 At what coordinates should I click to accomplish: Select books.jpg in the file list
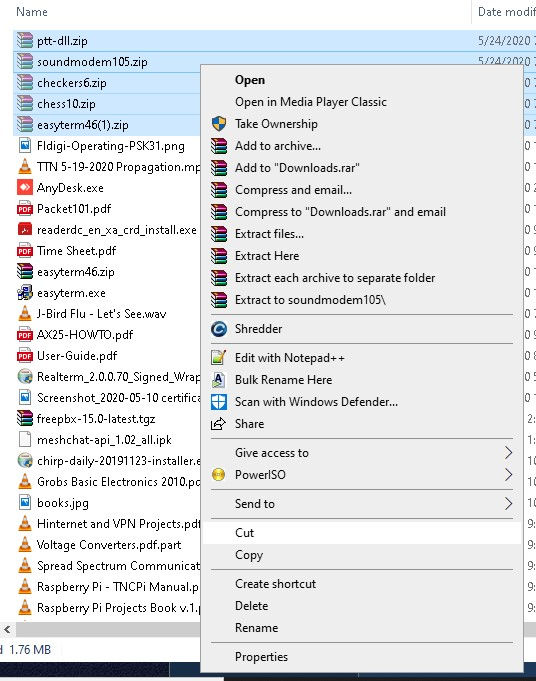pos(63,503)
